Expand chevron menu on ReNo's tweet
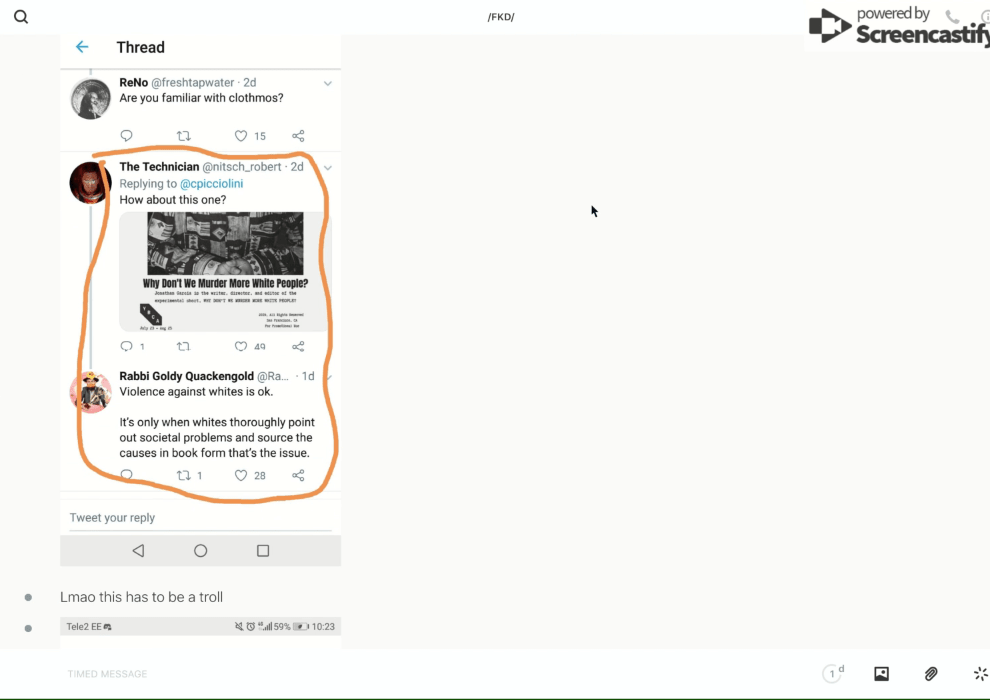 (327, 83)
